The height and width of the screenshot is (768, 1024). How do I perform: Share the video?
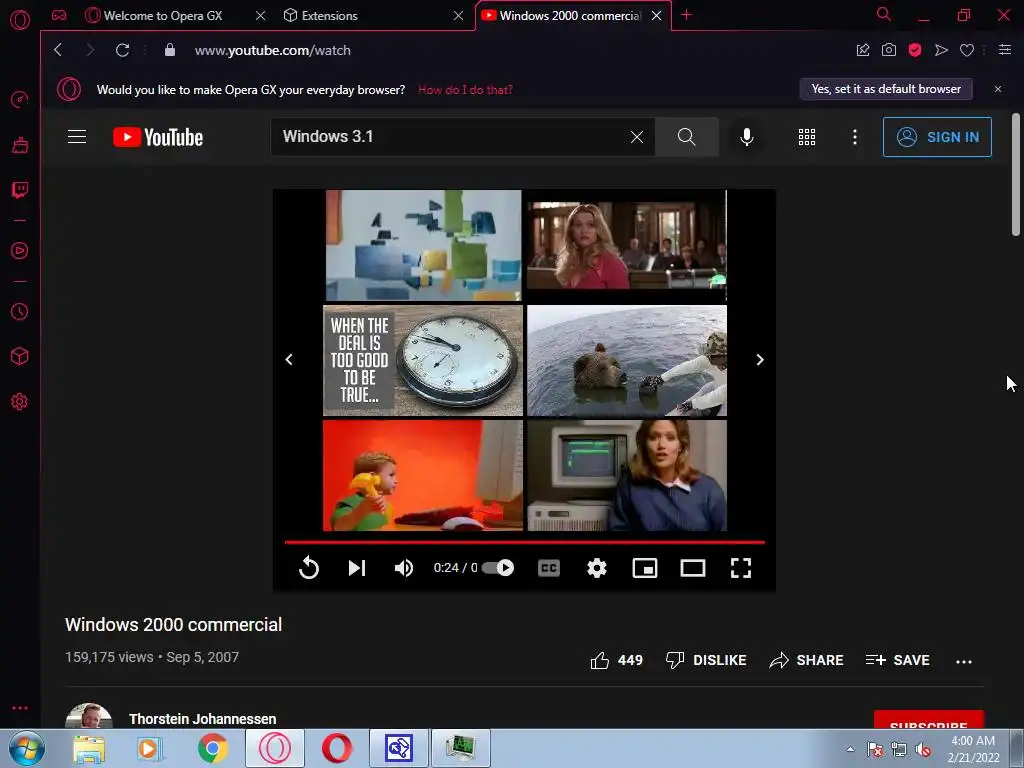click(807, 660)
